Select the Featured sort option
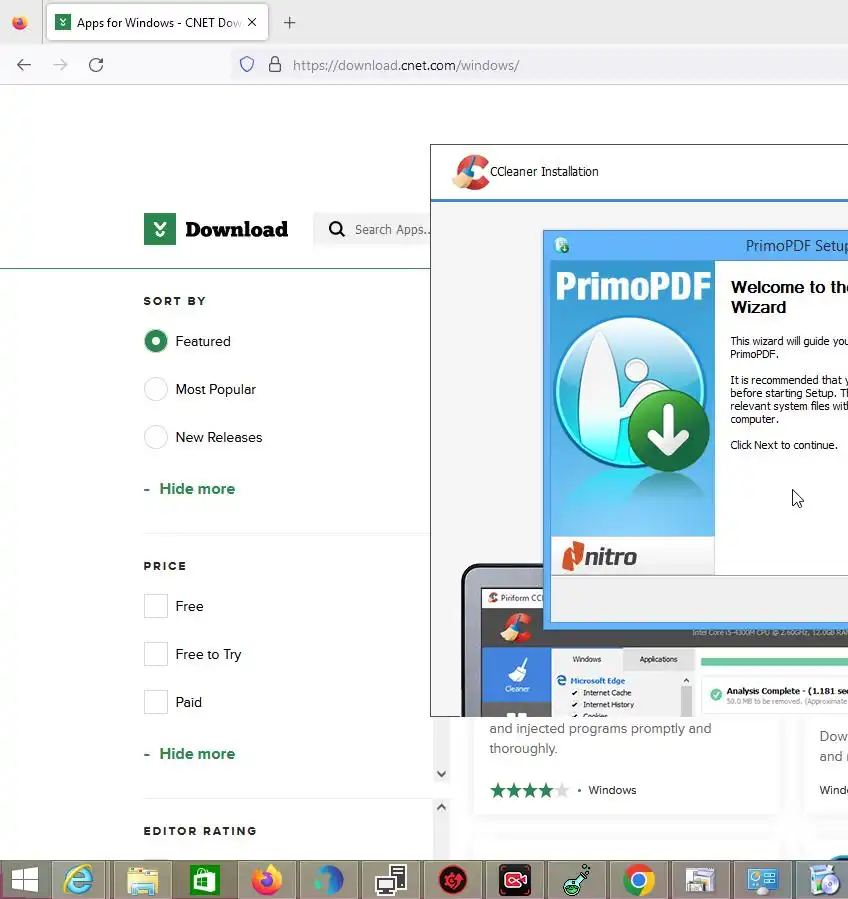848x899 pixels. (x=155, y=341)
